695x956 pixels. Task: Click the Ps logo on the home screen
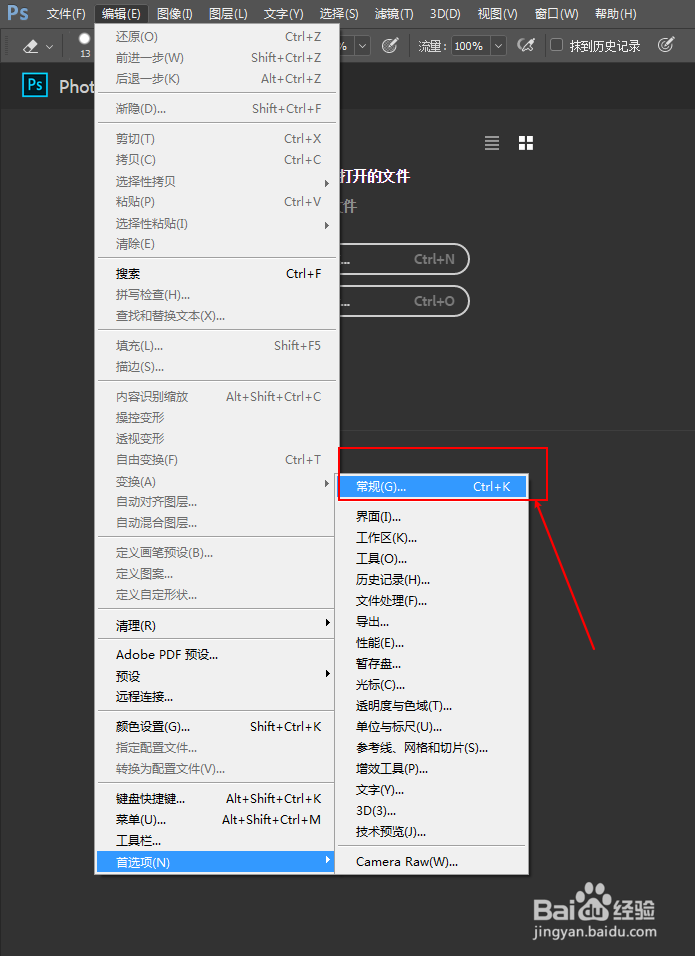35,85
